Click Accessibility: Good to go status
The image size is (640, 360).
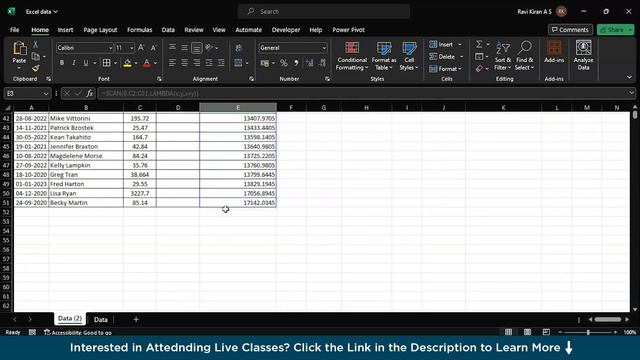point(78,333)
